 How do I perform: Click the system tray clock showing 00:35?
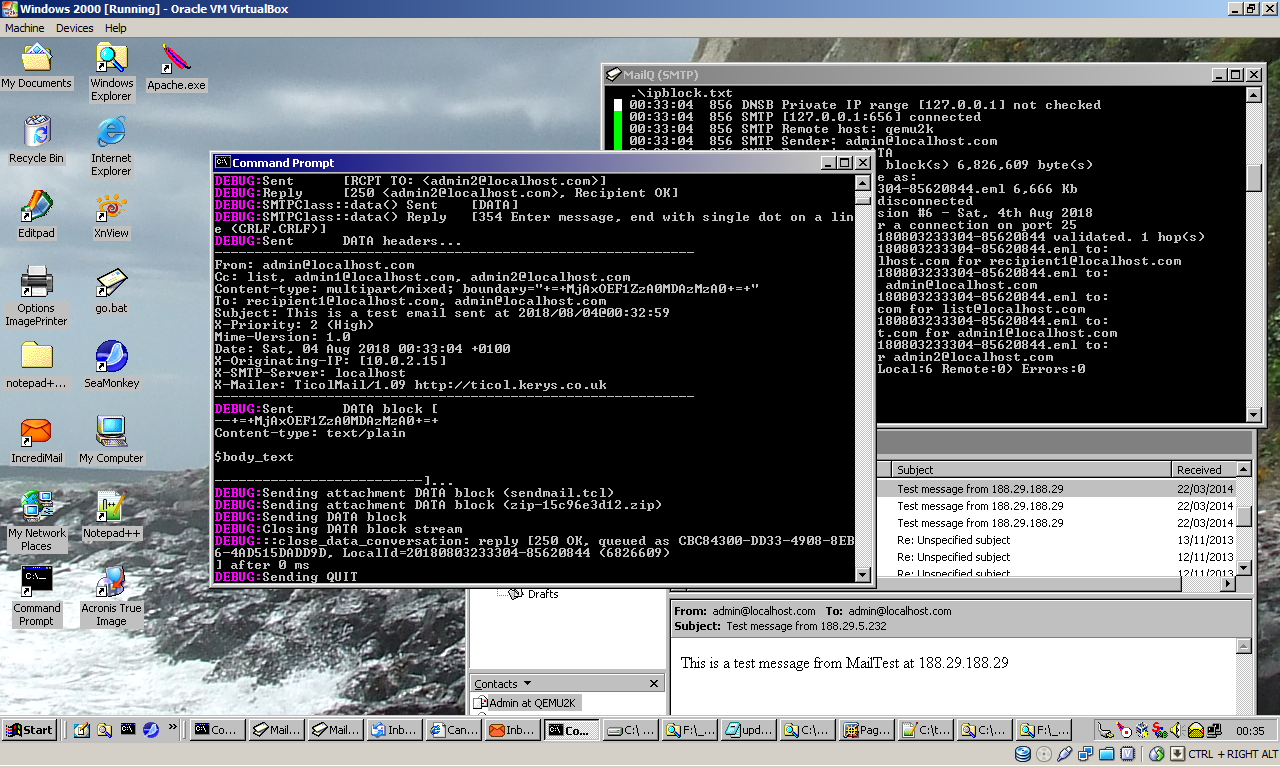coord(1250,731)
